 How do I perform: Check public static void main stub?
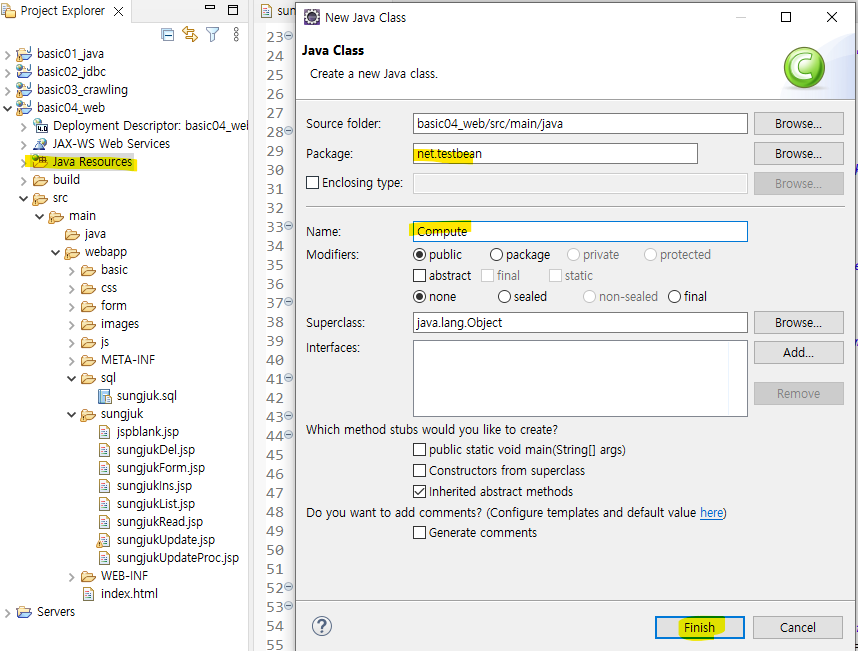(420, 450)
